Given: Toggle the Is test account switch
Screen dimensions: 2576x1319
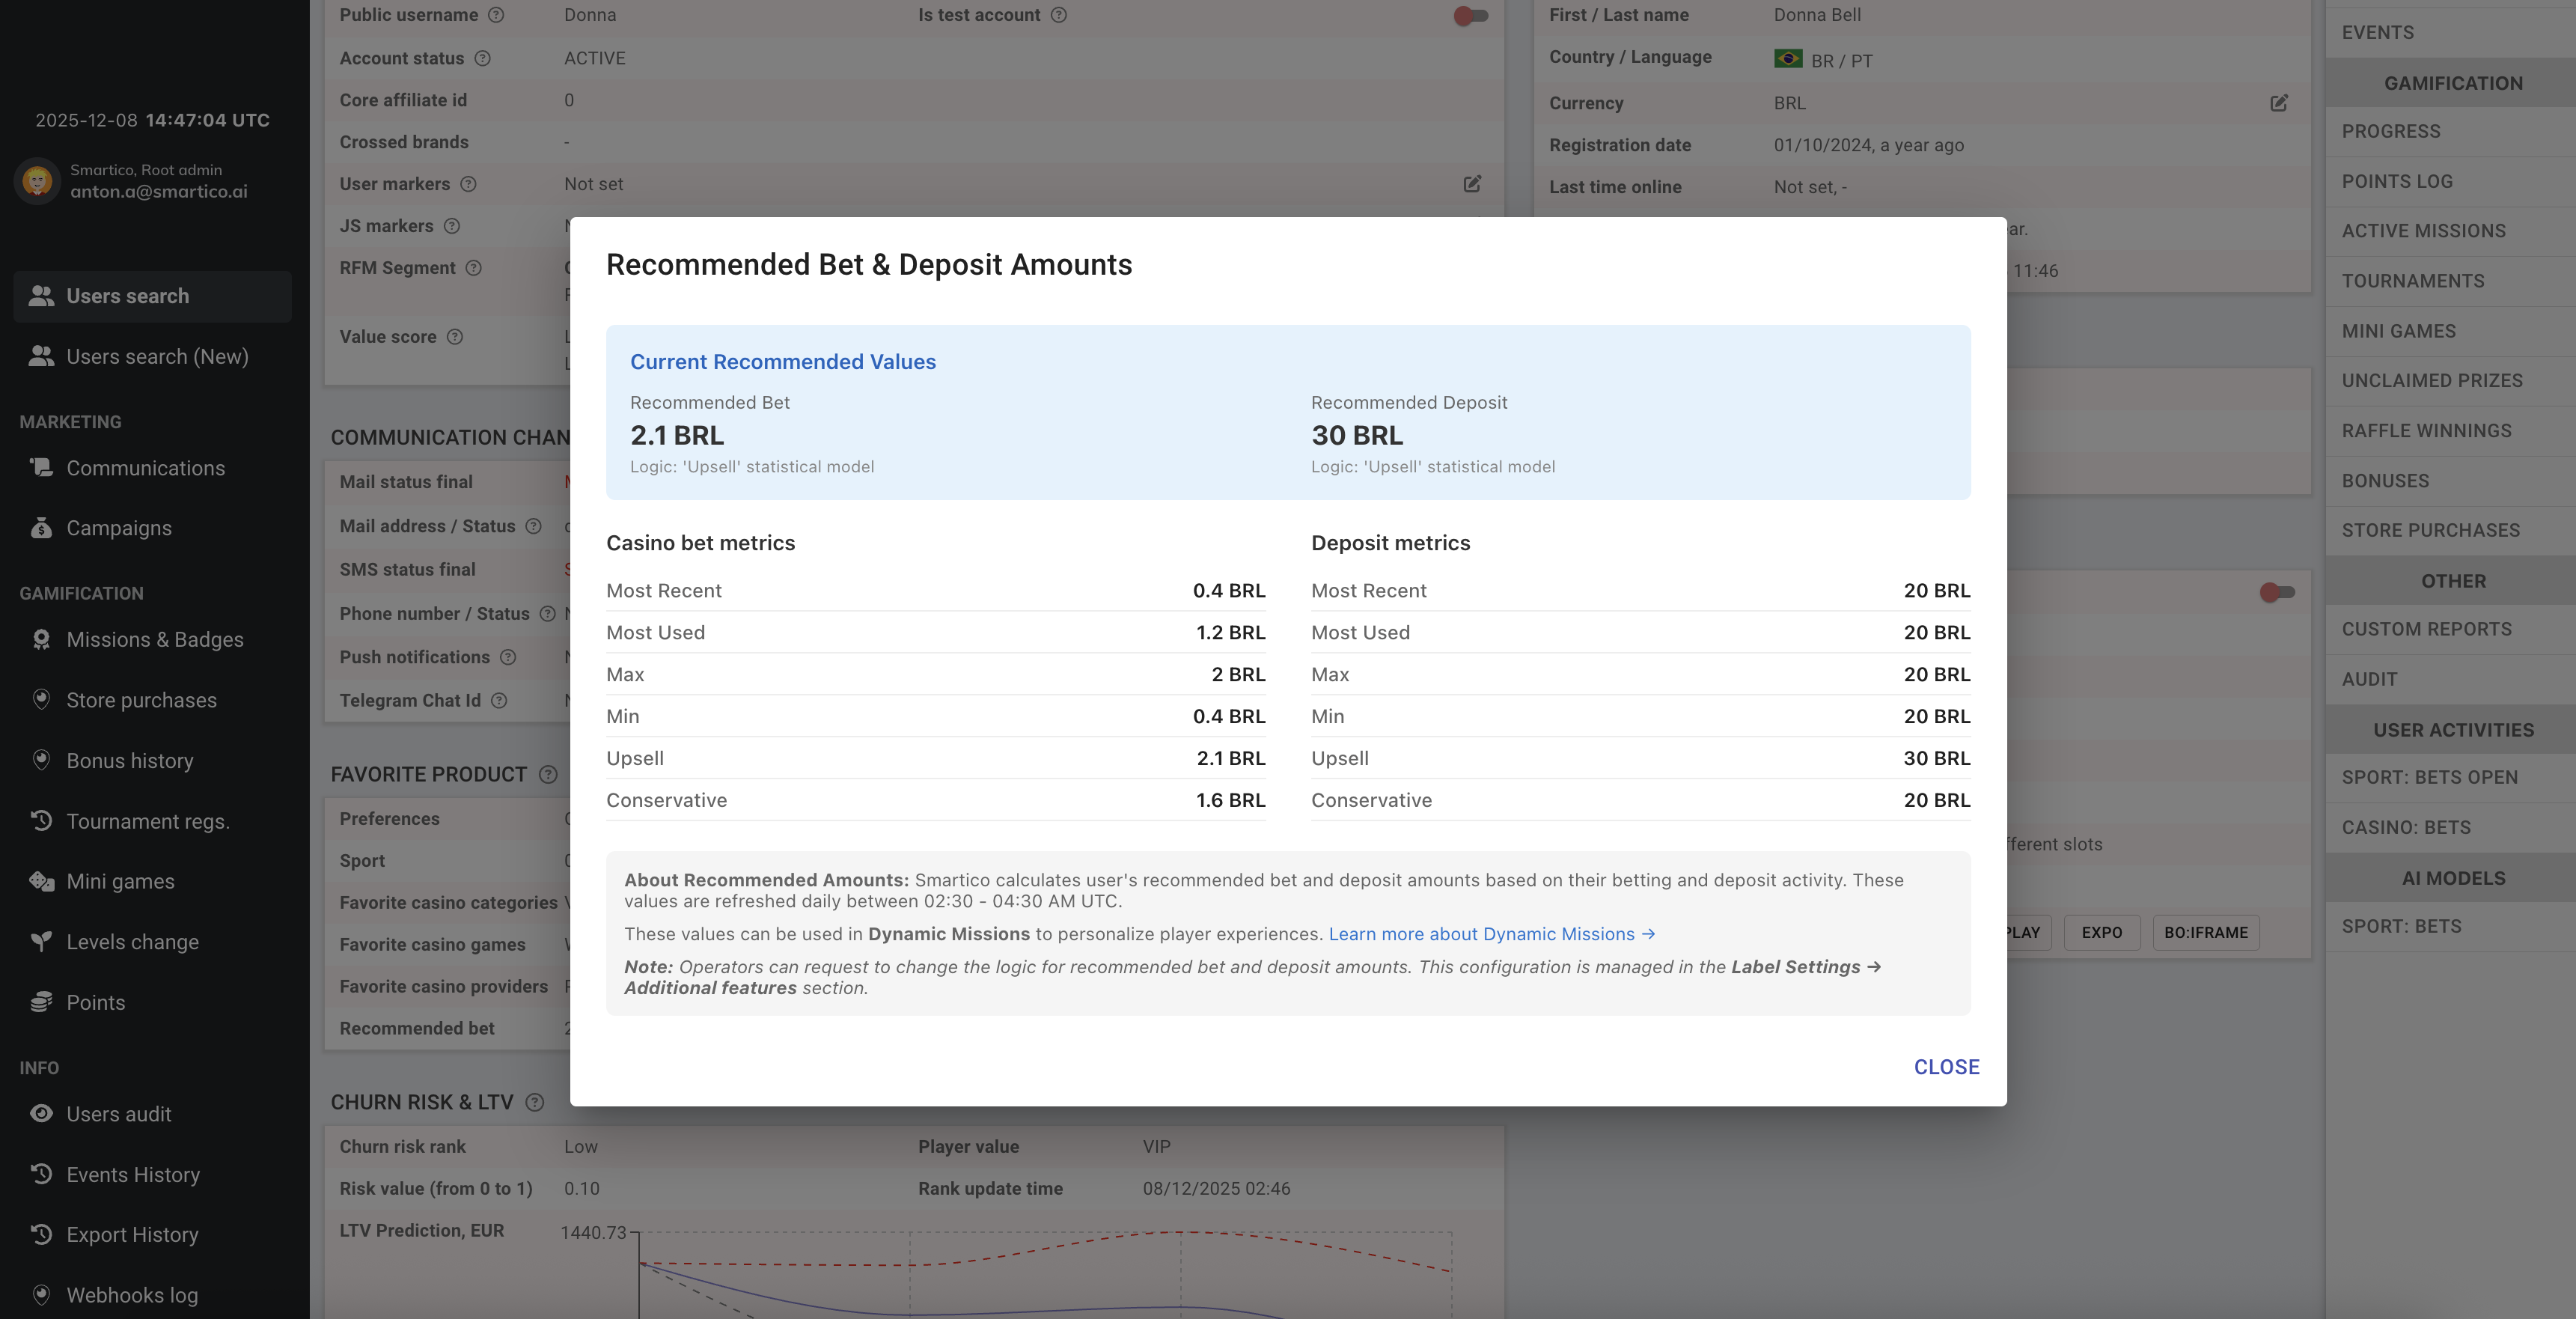Looking at the screenshot, I should click(x=1470, y=15).
